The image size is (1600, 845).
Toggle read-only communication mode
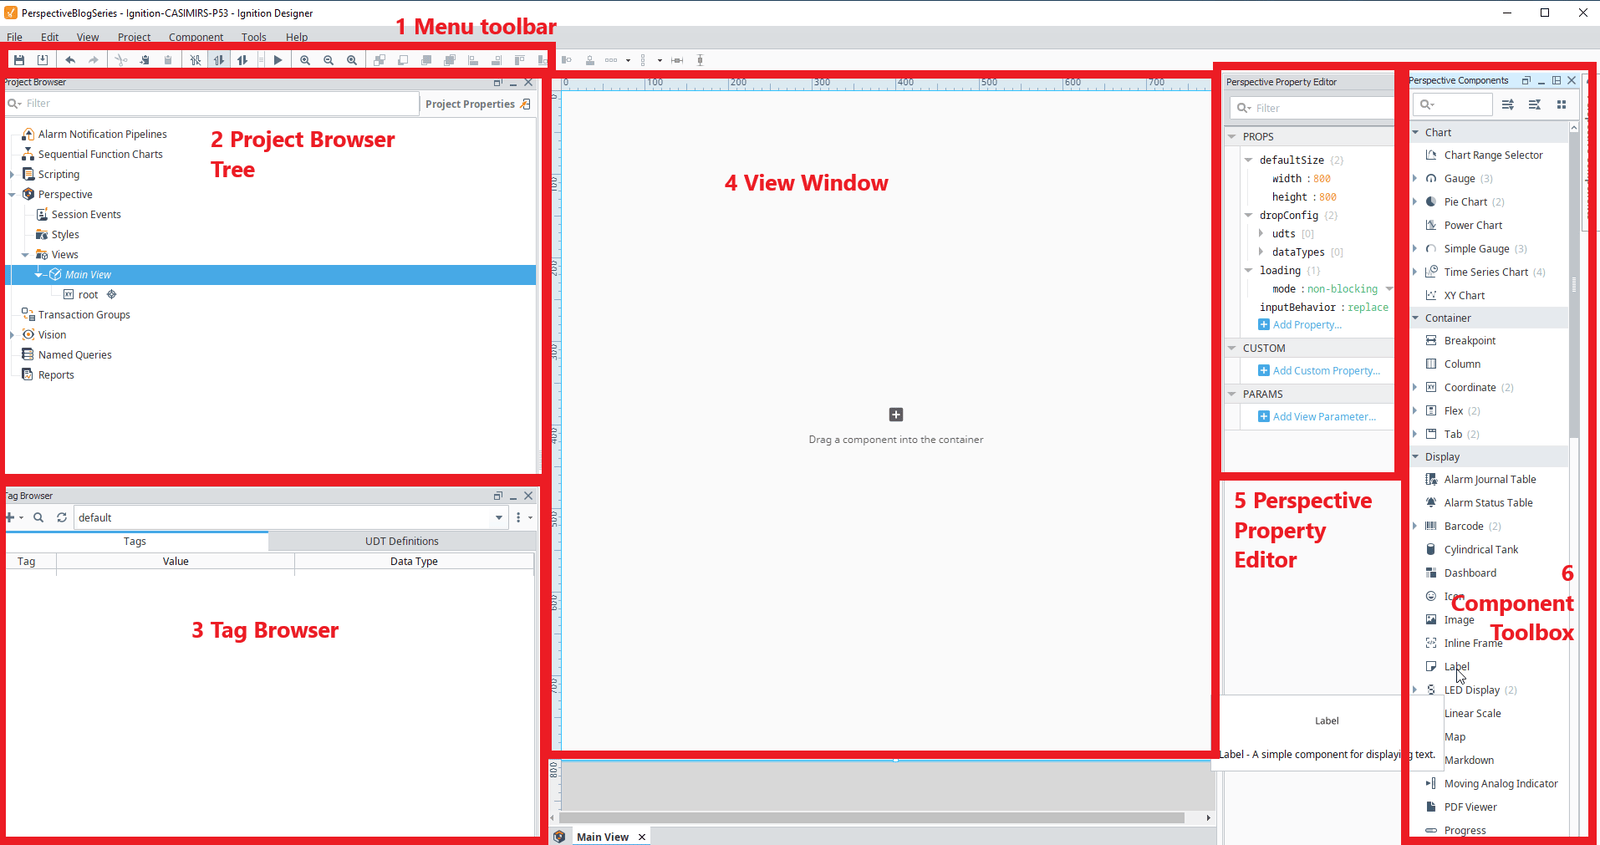(x=219, y=60)
